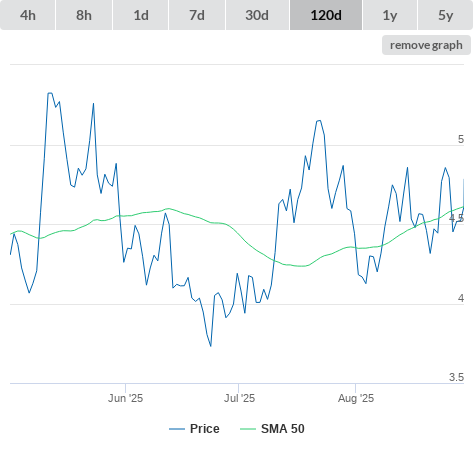Click the highest price peak in May
Screen dimensions: 474x455
tap(50, 93)
